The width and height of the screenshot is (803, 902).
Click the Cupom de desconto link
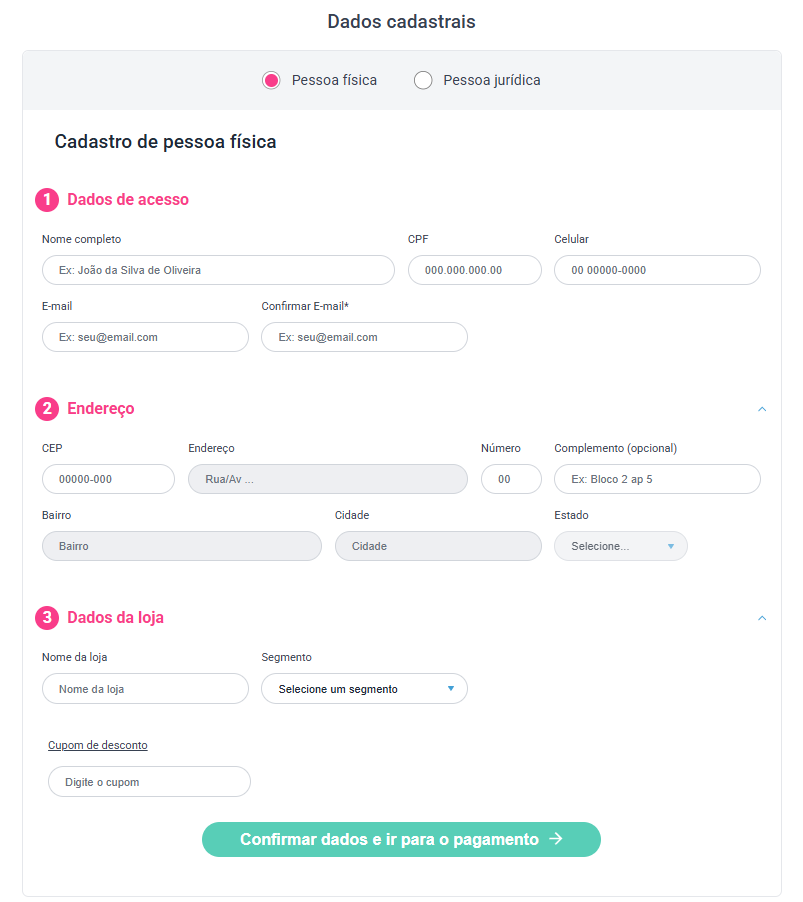pyautogui.click(x=98, y=745)
